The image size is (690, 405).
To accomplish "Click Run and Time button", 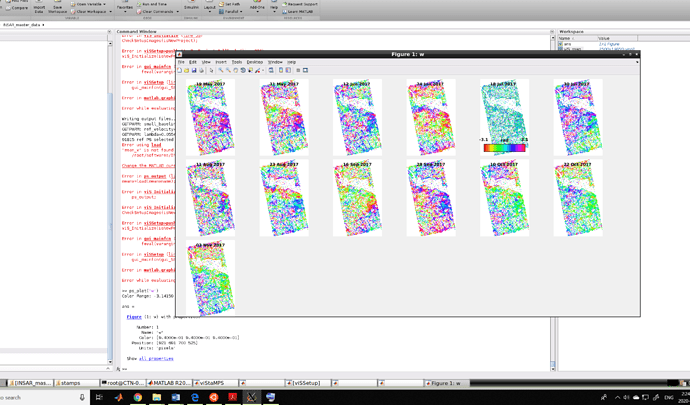I will (151, 4).
